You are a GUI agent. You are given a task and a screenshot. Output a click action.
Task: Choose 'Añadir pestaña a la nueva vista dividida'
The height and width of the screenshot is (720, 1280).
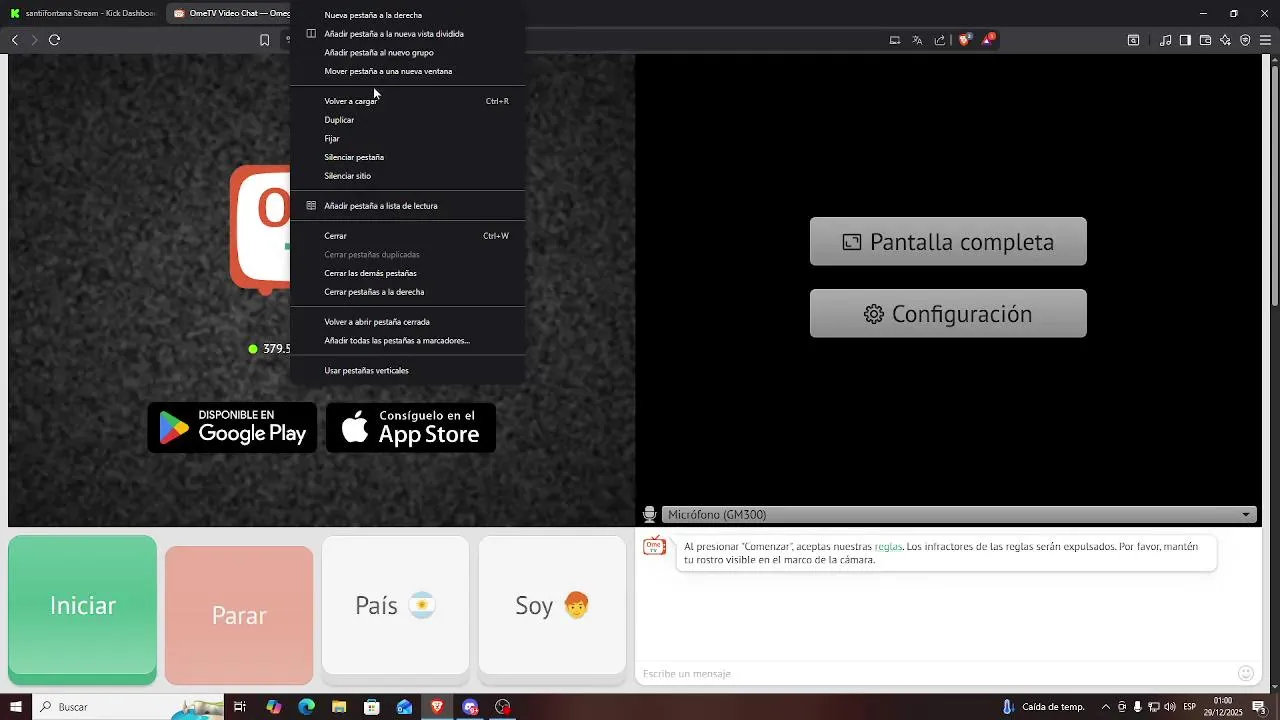[x=407, y=34]
